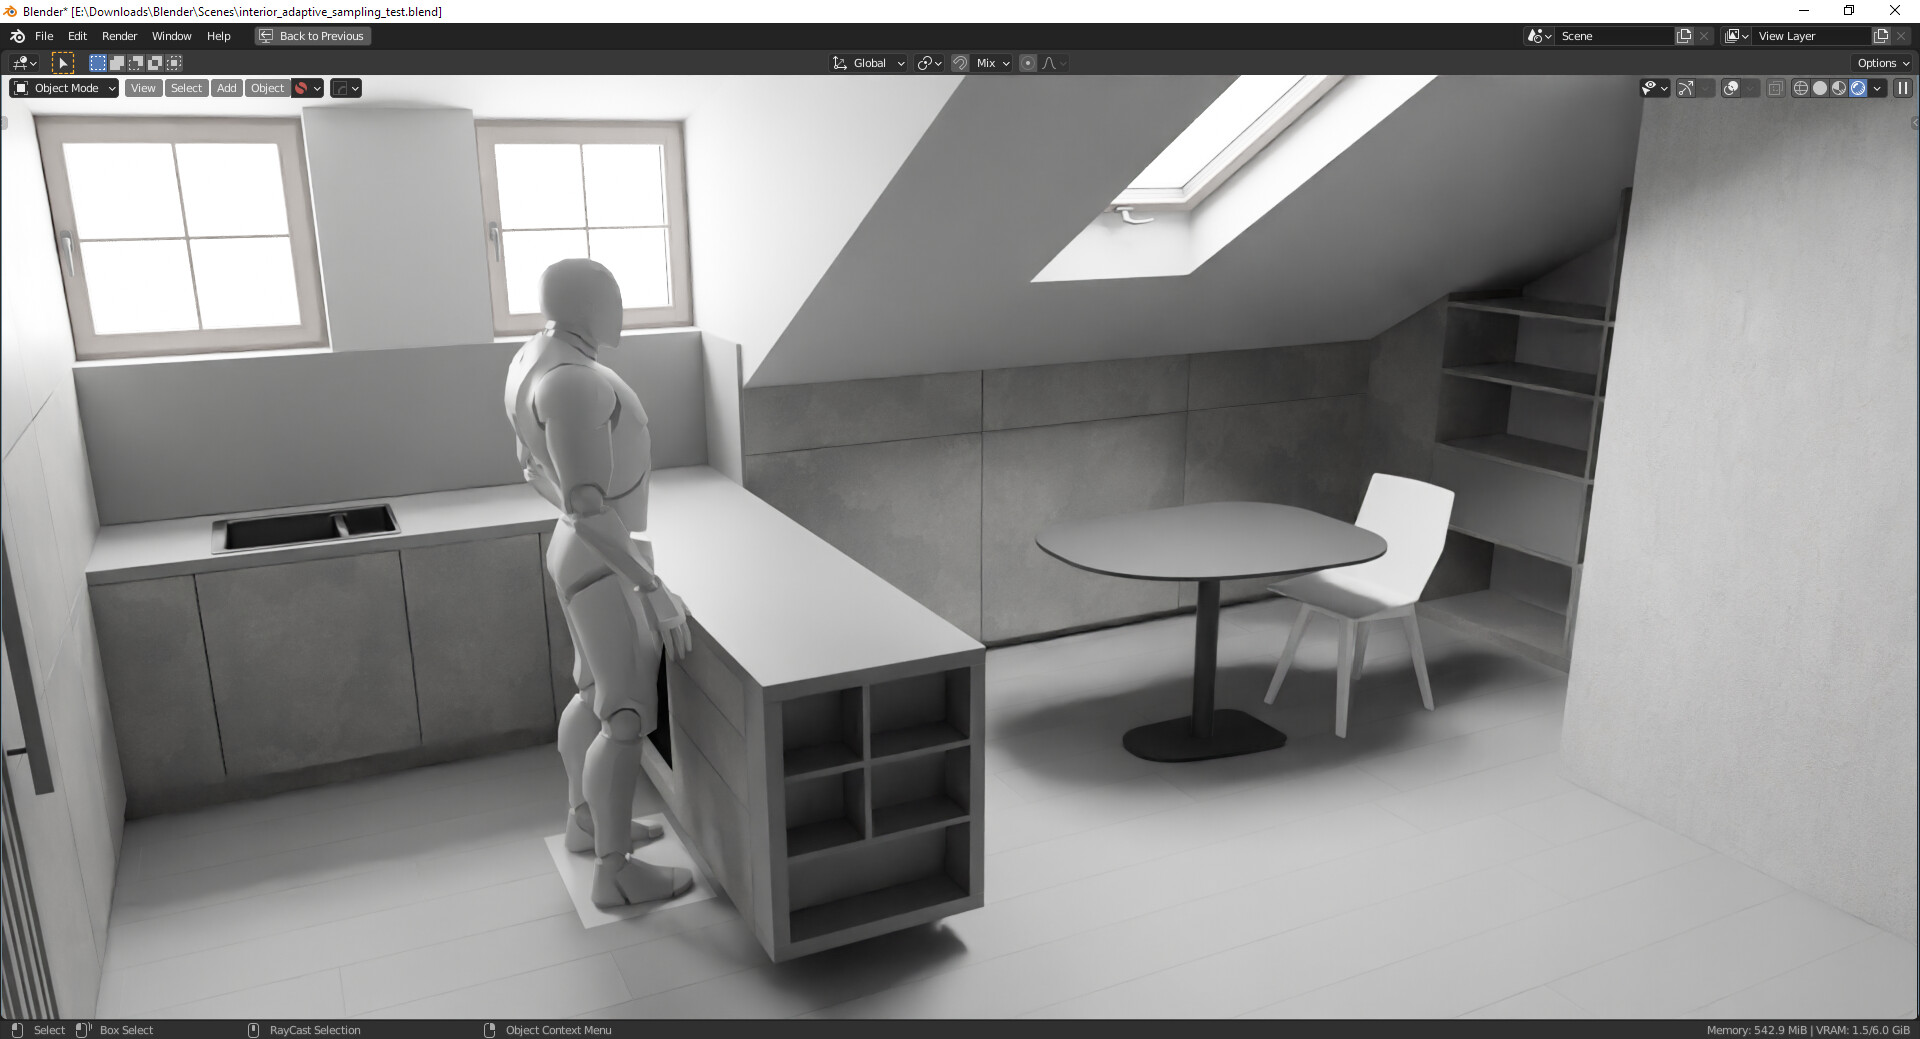Click the Scene name field
The height and width of the screenshot is (1039, 1920).
(x=1615, y=36)
